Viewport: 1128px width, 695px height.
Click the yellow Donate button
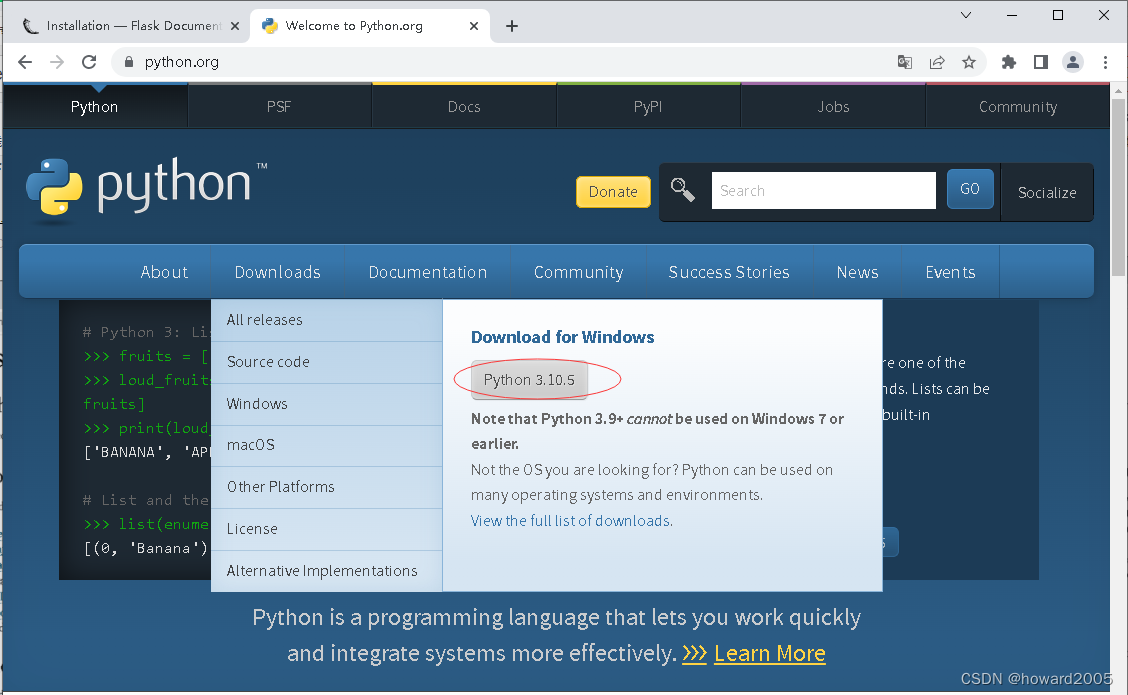pyautogui.click(x=613, y=191)
